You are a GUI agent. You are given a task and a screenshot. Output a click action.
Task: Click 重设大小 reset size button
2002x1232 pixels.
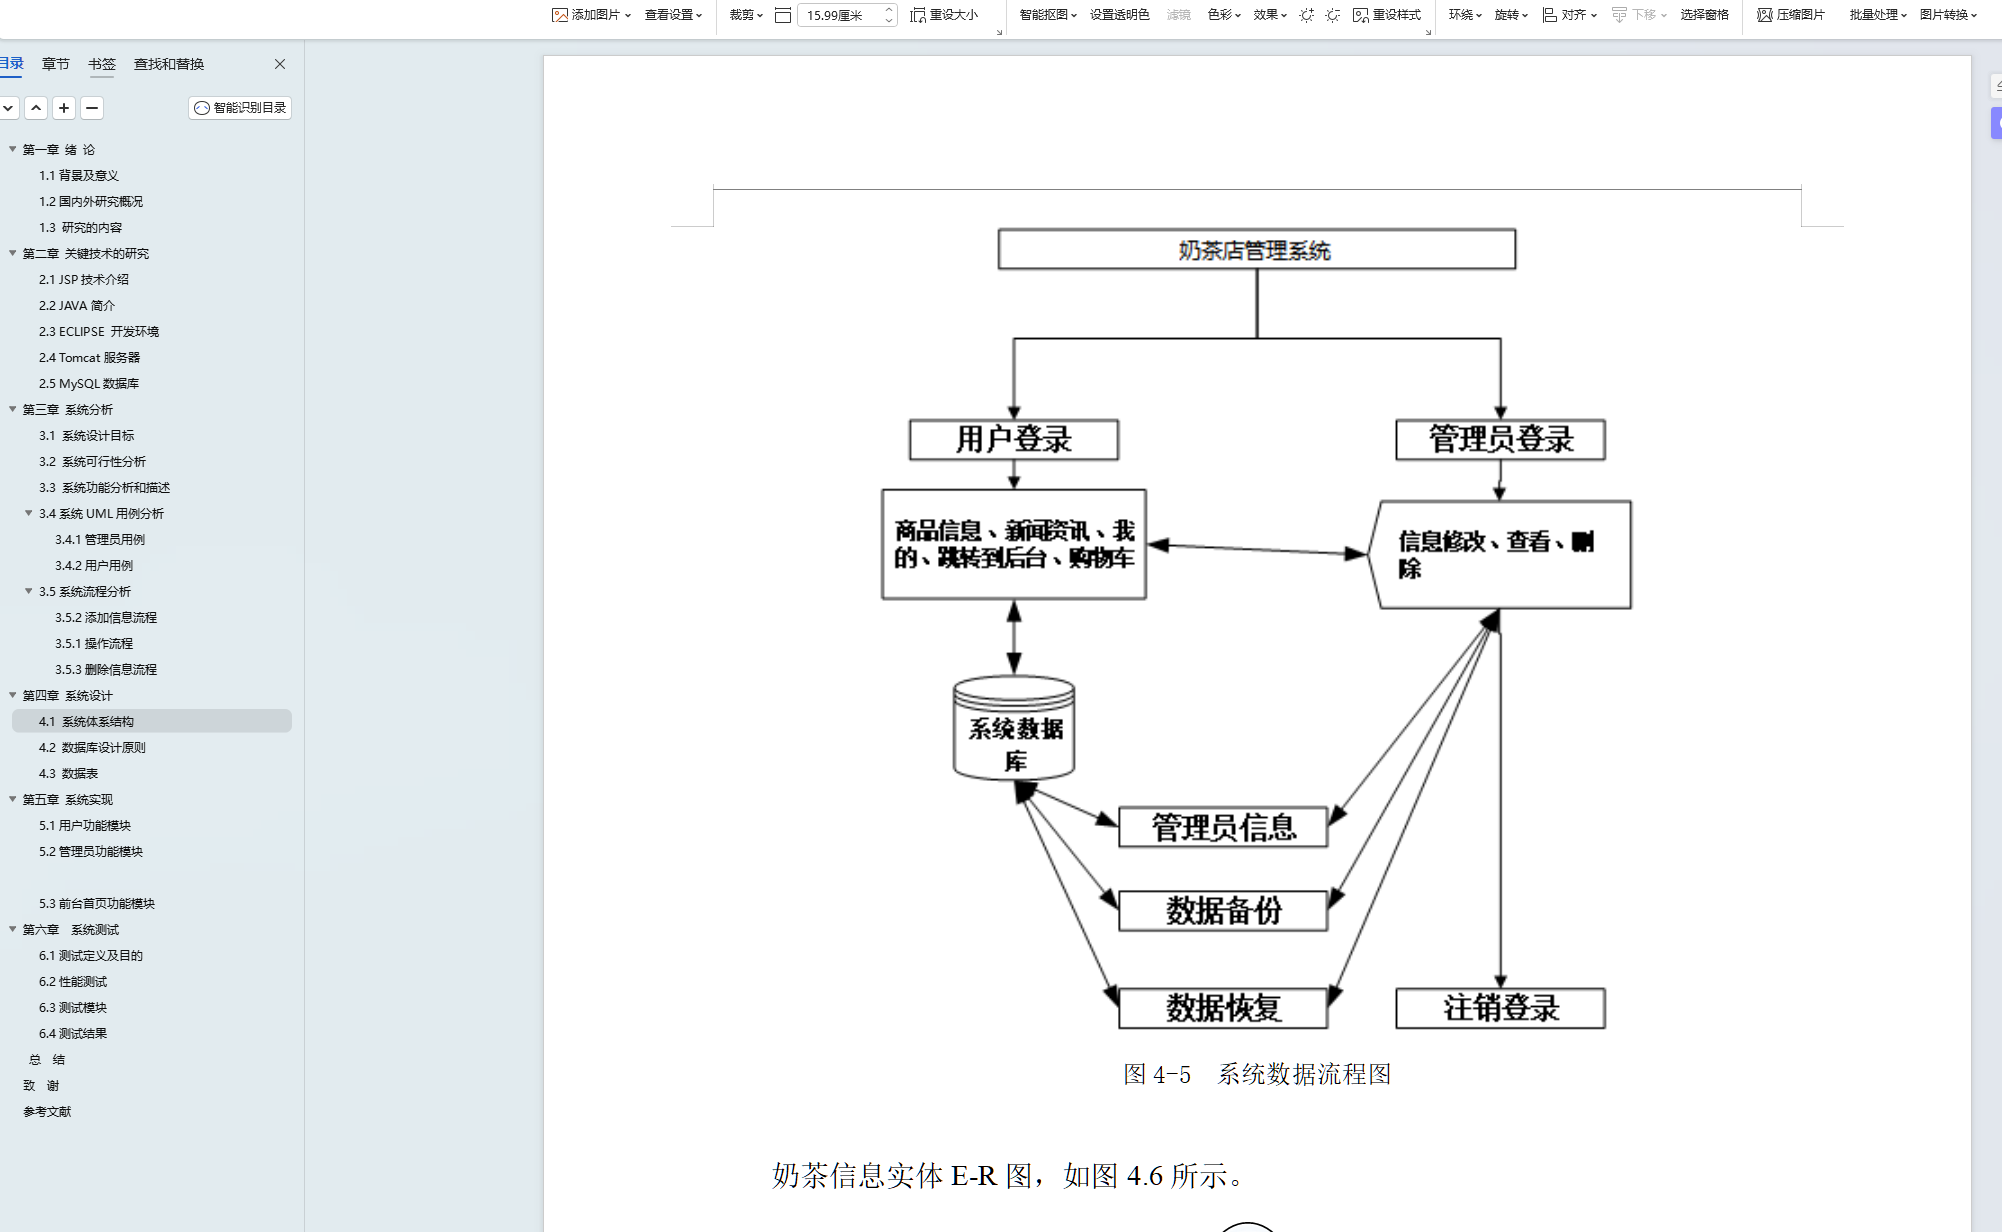tap(944, 15)
